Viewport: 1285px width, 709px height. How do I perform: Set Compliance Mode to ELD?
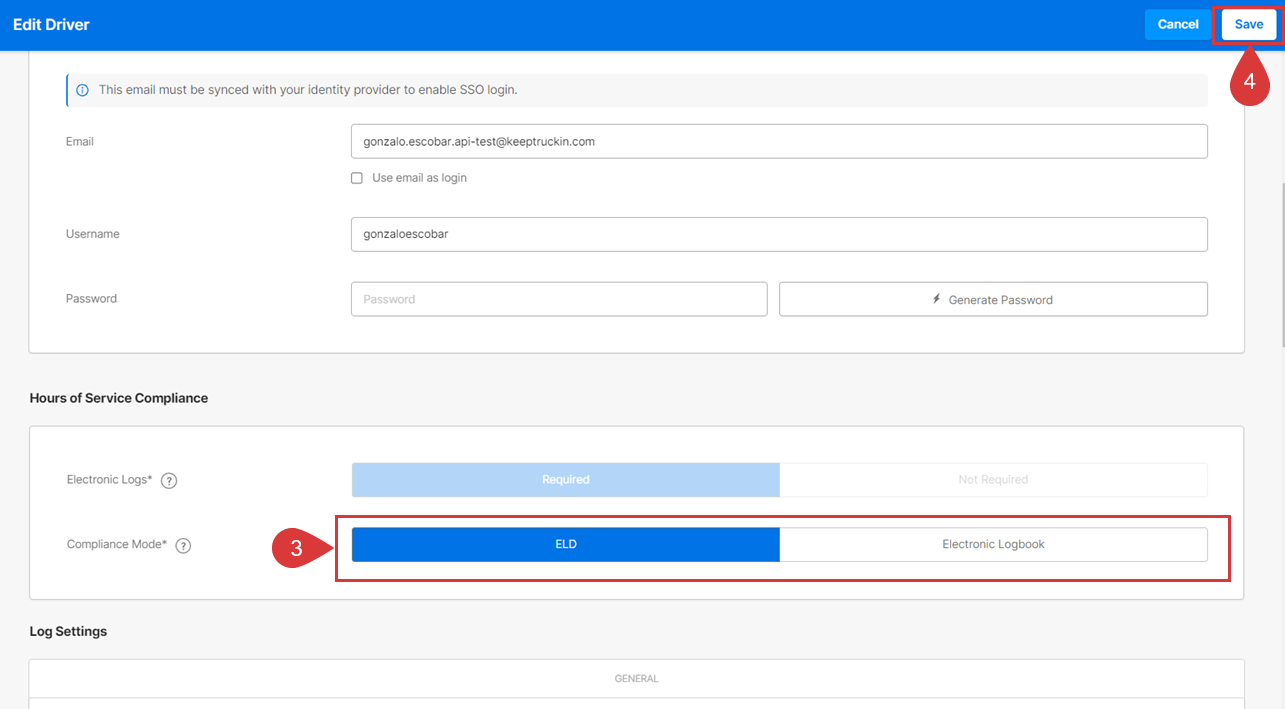click(x=566, y=545)
